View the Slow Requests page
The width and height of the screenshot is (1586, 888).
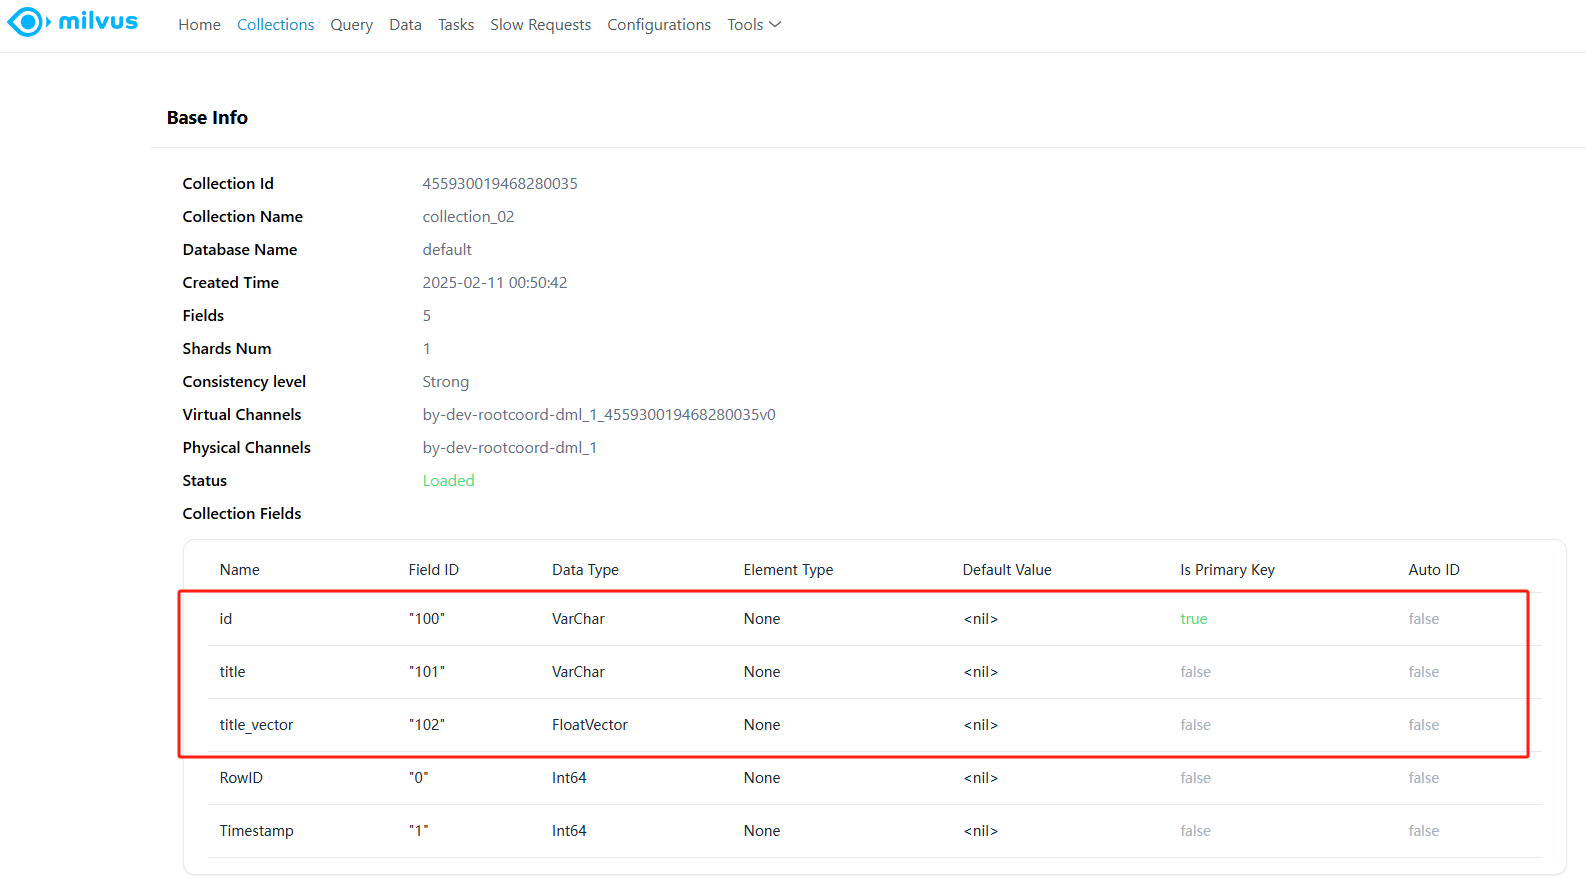[x=540, y=25]
